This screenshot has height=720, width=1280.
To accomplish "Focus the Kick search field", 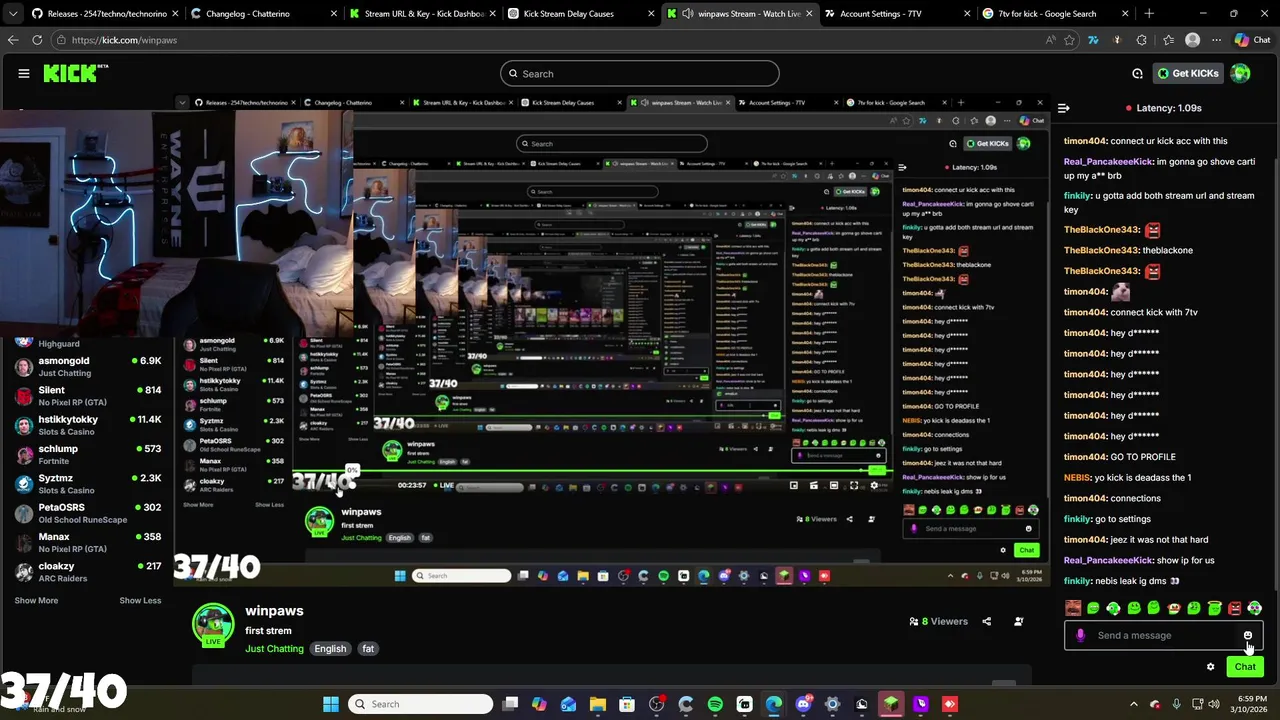I will [x=640, y=73].
